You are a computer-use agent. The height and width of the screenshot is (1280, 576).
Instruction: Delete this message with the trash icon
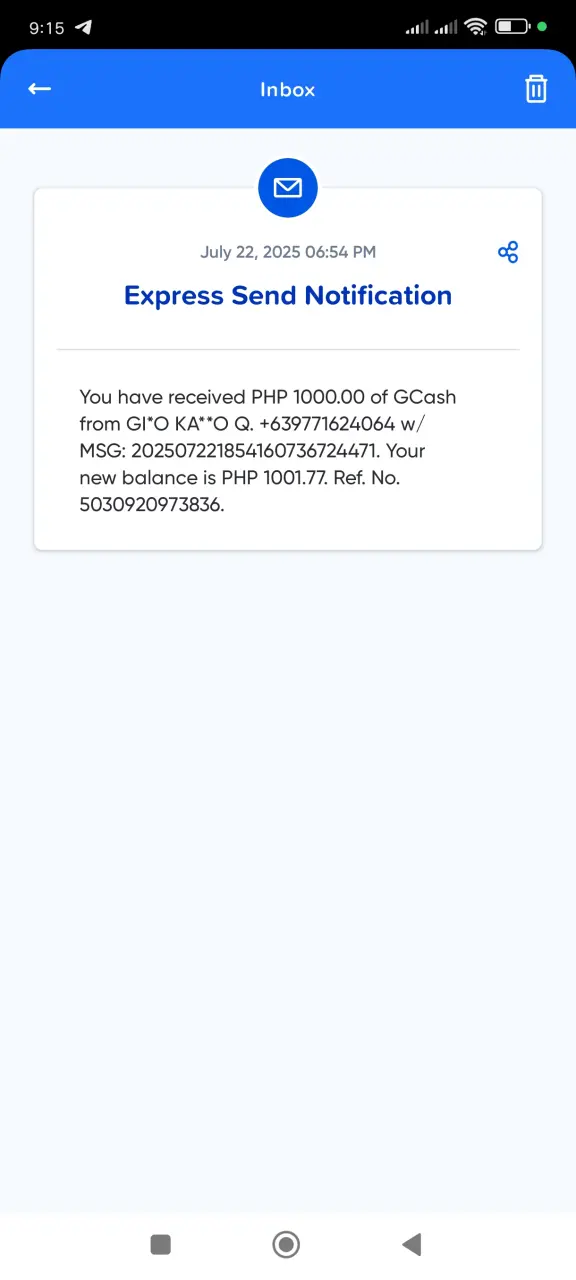[x=536, y=89]
